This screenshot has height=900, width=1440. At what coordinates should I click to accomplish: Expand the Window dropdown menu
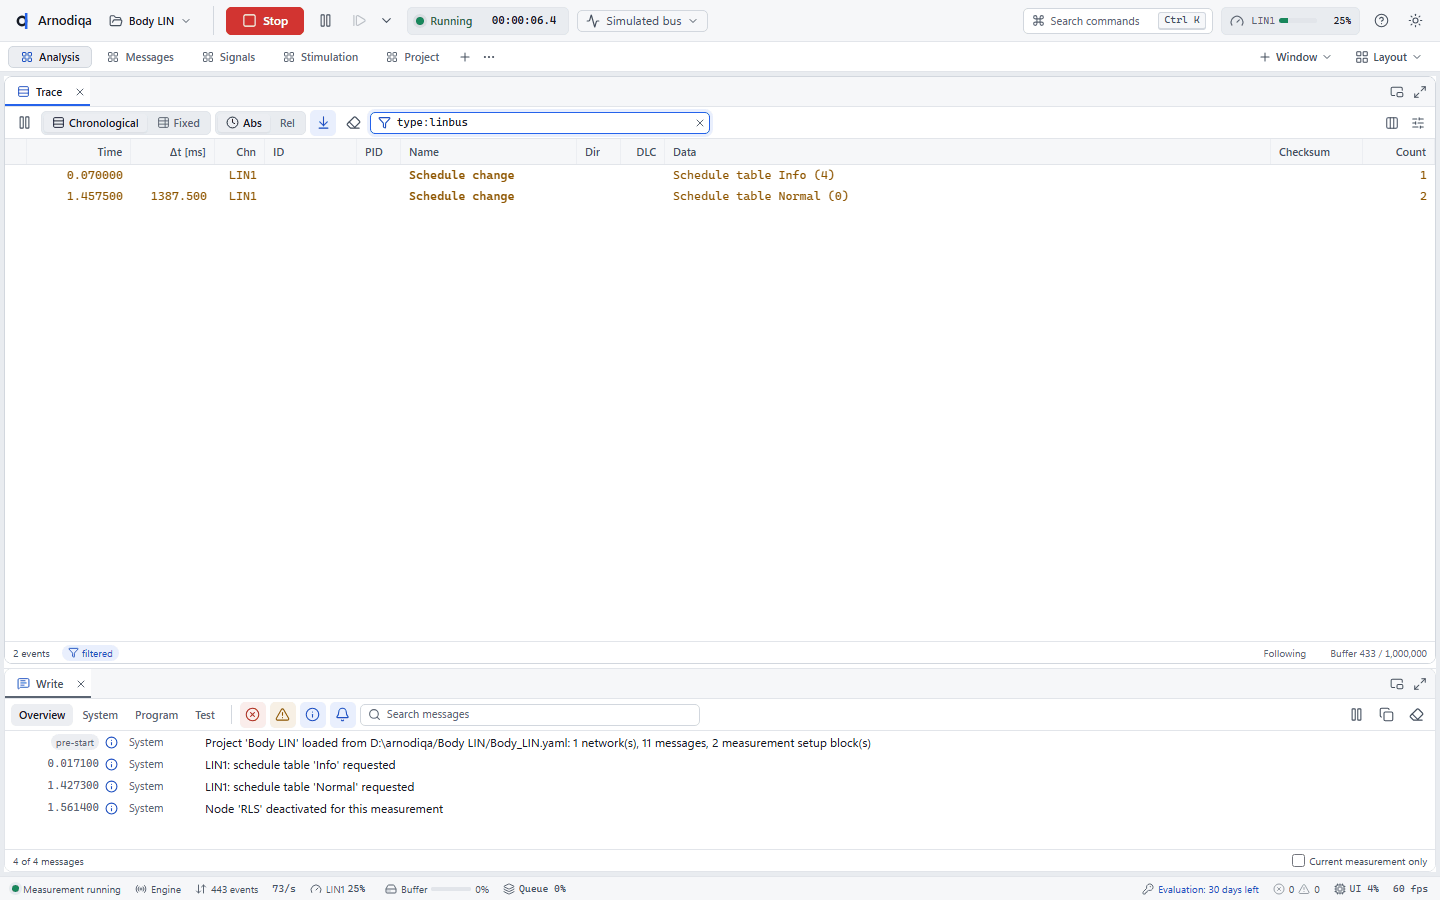[1295, 57]
